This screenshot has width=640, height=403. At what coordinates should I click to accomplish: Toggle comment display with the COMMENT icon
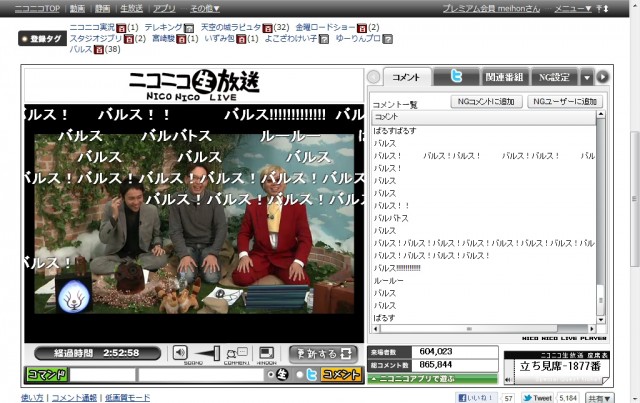[x=237, y=353]
